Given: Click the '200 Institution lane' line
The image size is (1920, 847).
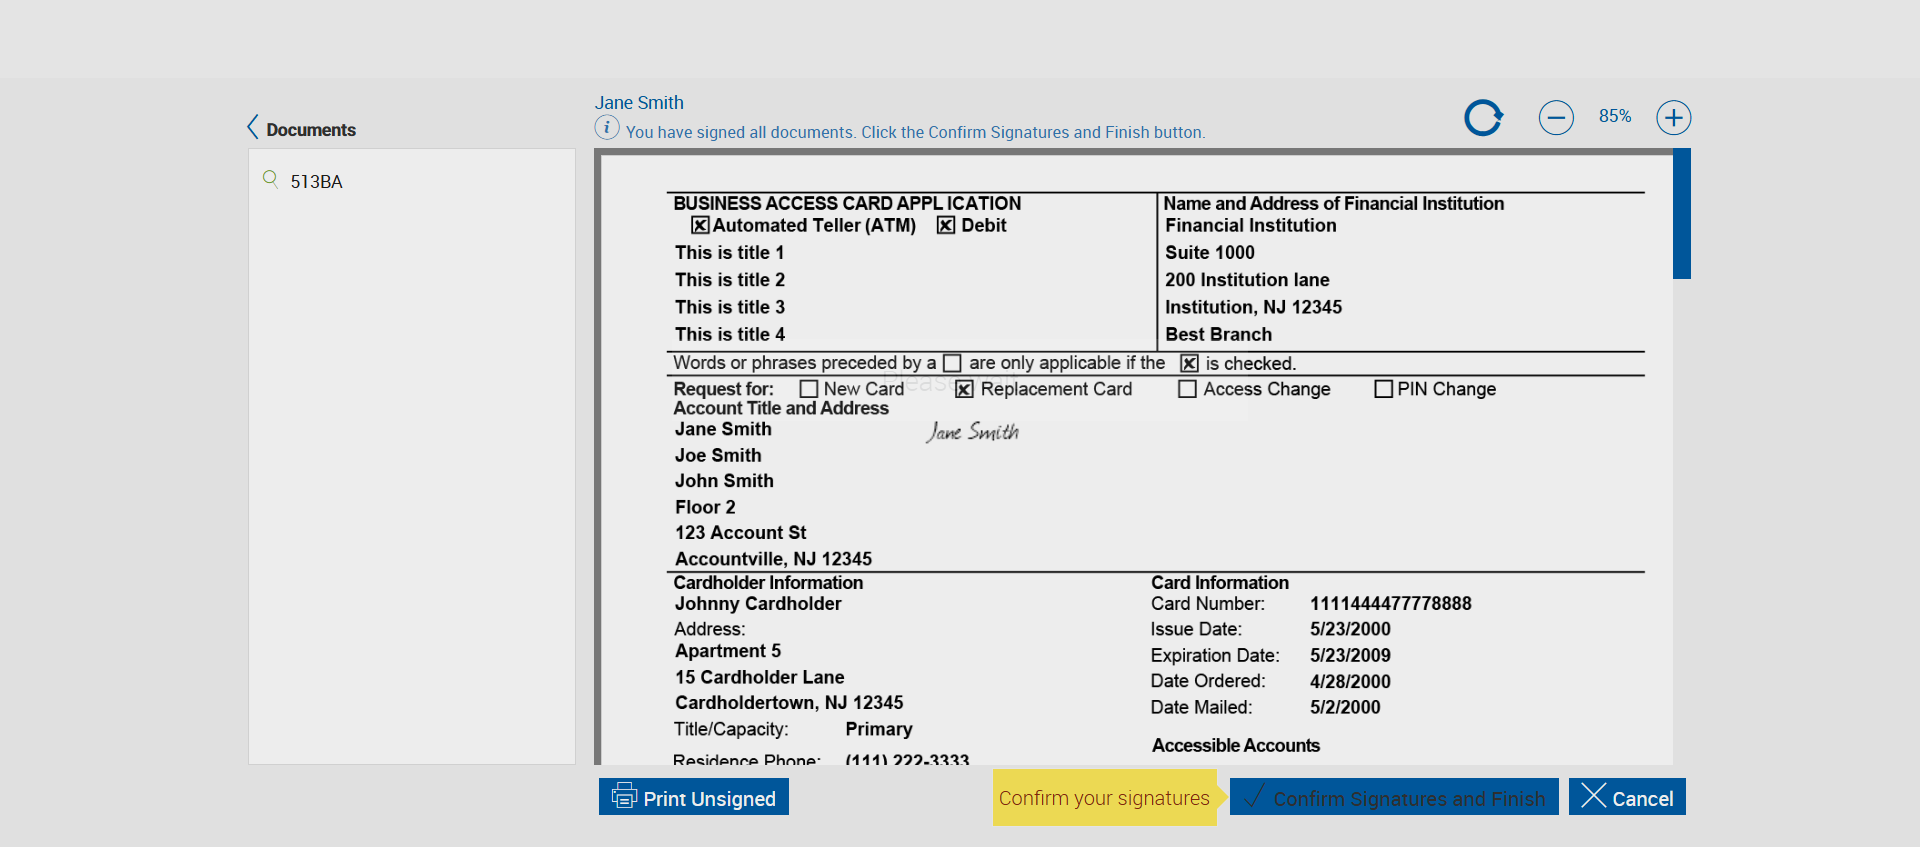Looking at the screenshot, I should coord(1247,280).
